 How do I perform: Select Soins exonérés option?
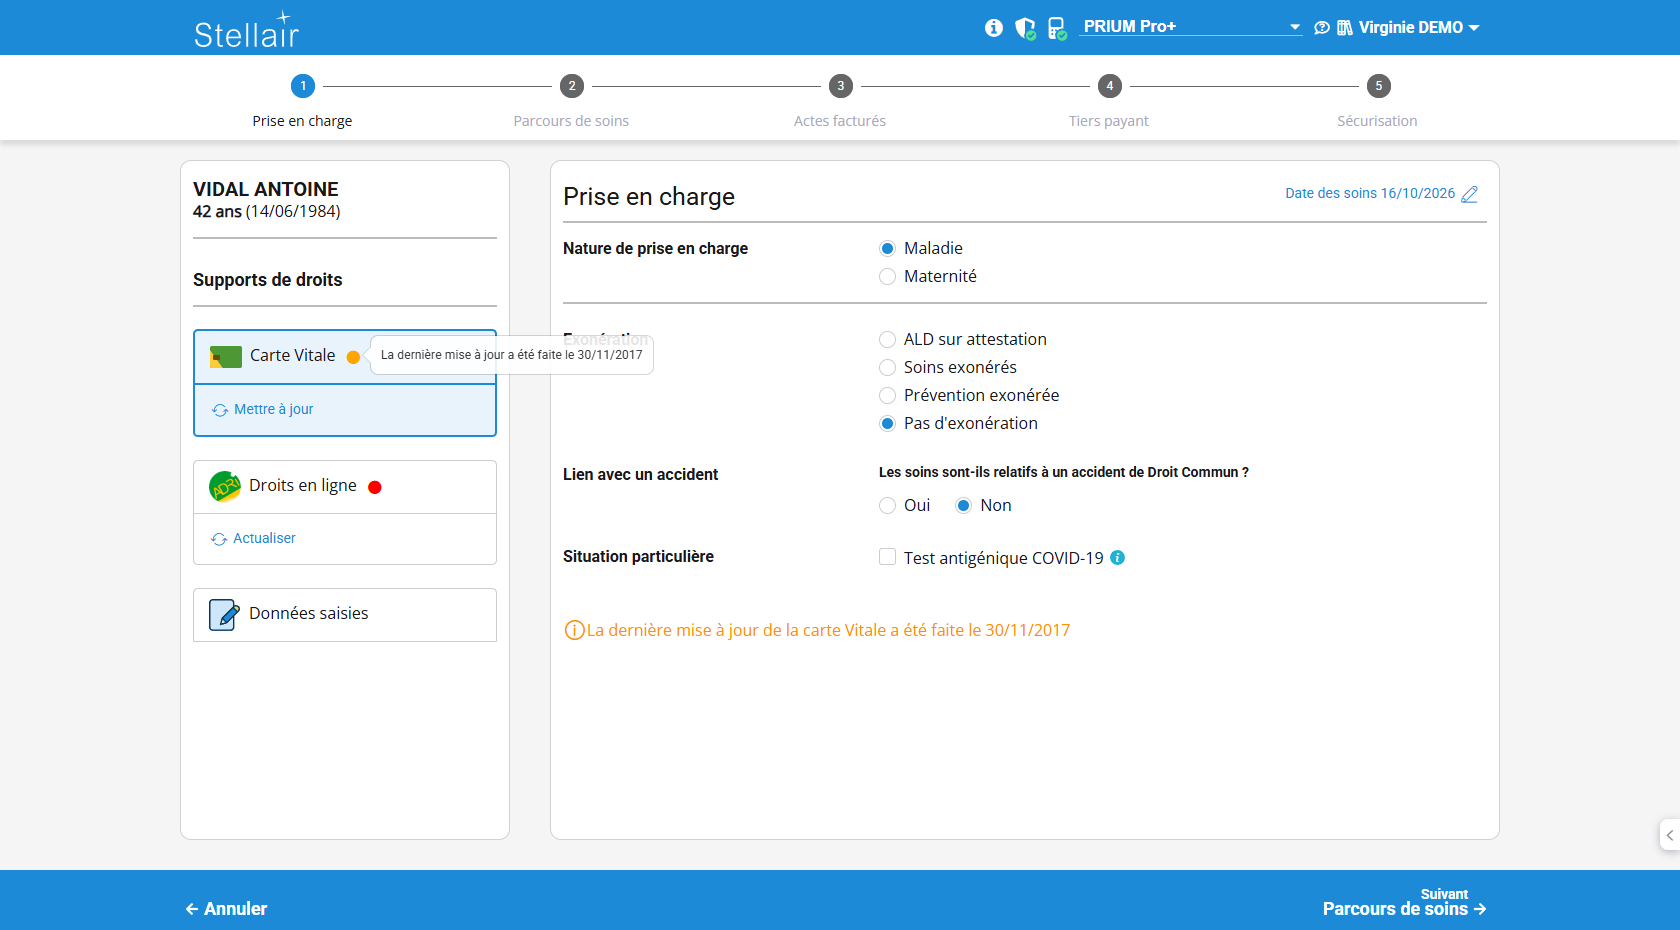(887, 367)
